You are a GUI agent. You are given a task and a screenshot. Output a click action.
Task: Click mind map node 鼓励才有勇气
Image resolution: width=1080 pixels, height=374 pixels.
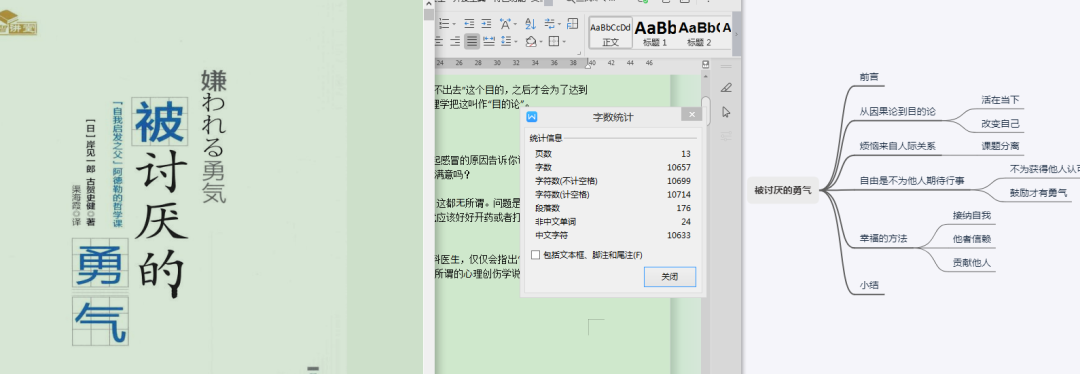tap(1038, 193)
